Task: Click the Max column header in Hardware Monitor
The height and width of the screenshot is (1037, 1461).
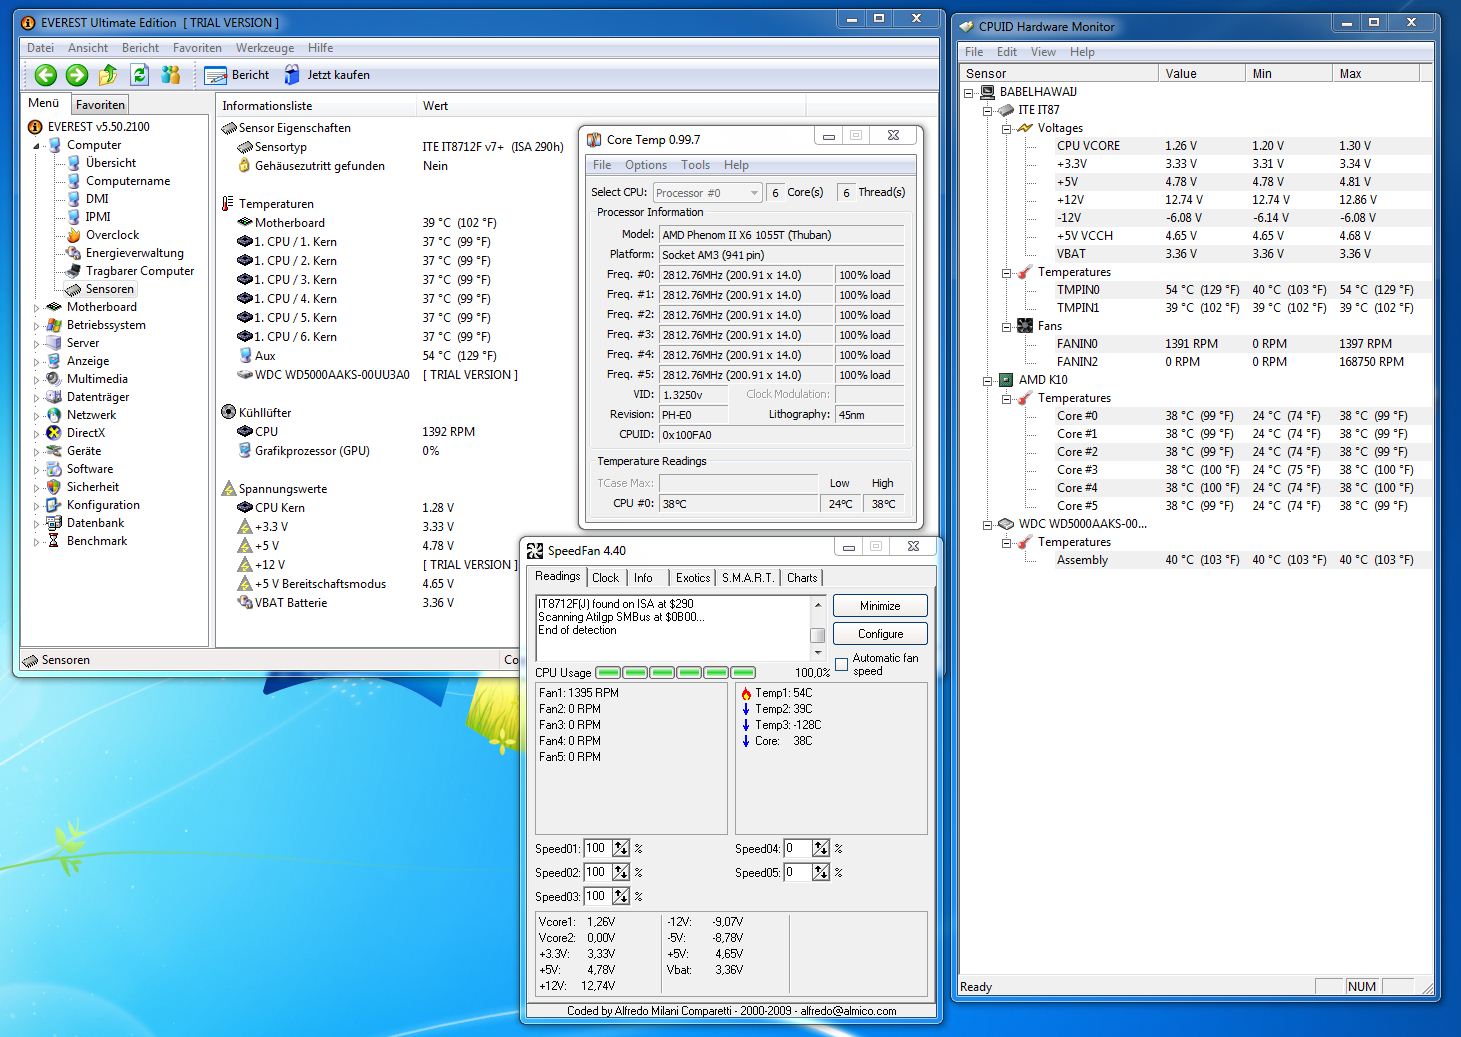Action: click(1376, 74)
